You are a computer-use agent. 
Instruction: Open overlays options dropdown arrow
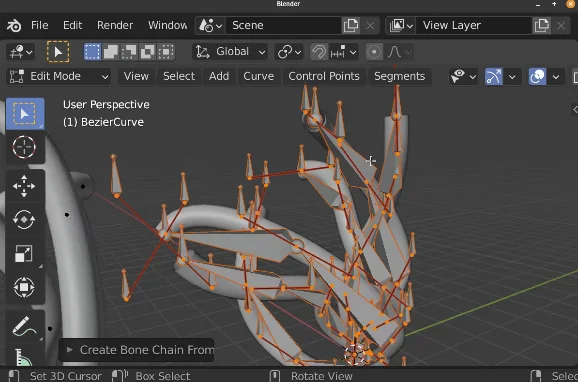click(x=556, y=77)
